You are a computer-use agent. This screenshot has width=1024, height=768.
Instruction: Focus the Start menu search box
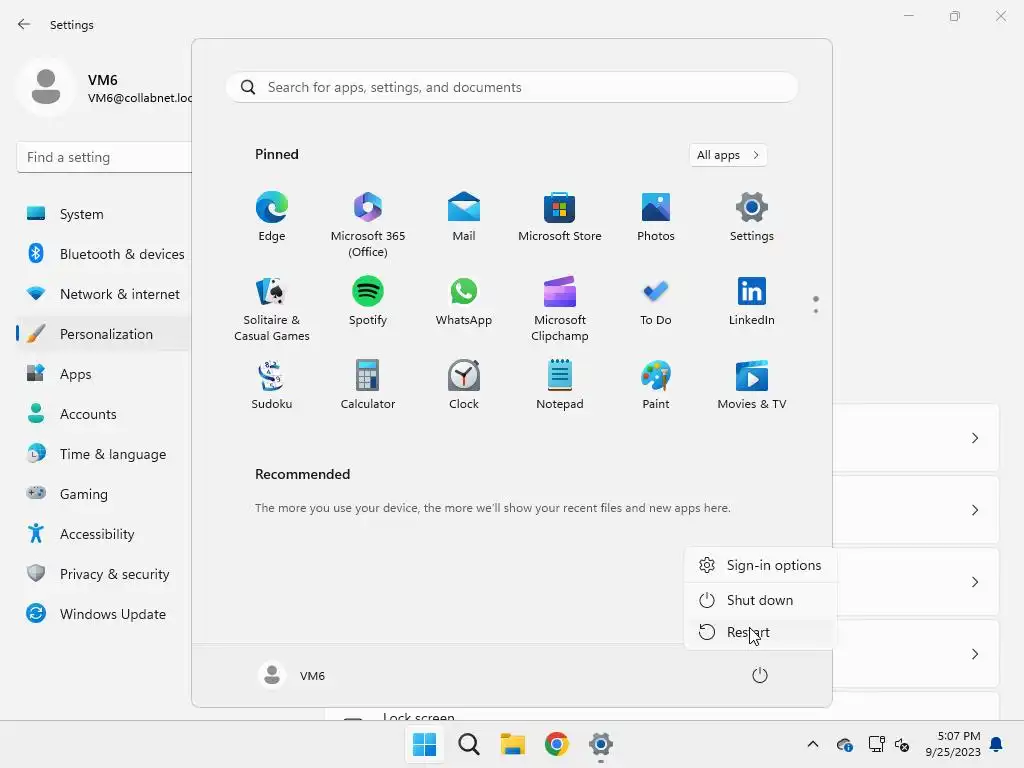512,88
